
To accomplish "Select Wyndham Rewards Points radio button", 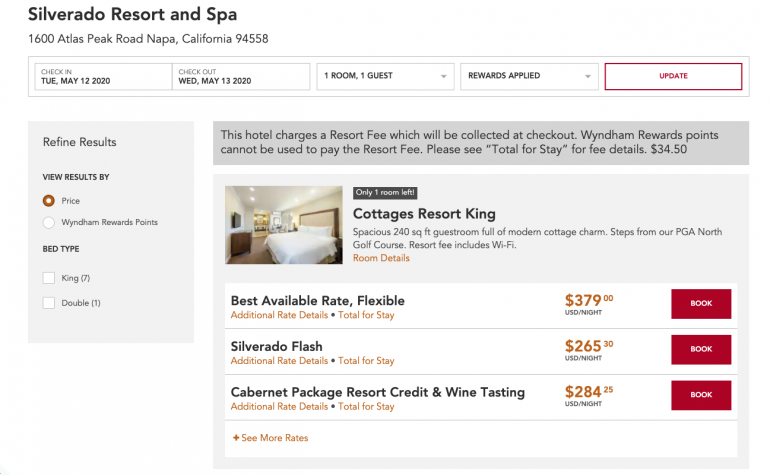I will (x=49, y=222).
